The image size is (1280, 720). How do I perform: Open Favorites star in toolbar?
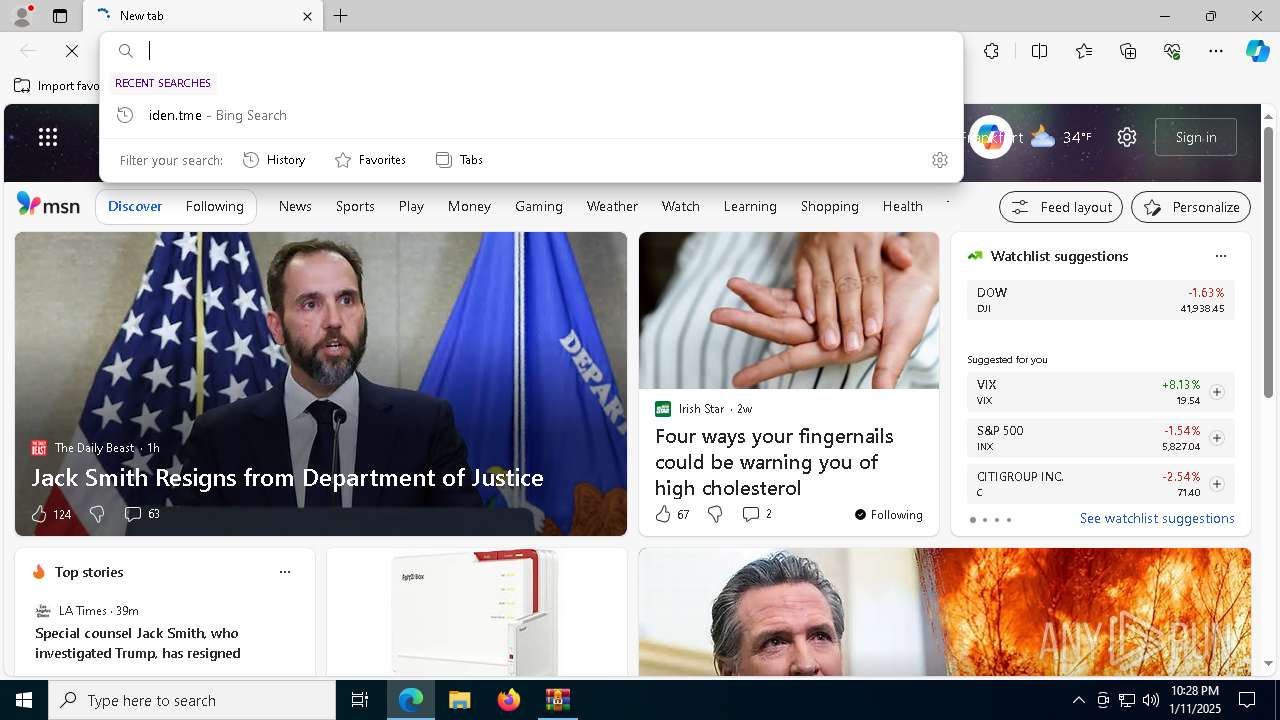(x=1084, y=51)
